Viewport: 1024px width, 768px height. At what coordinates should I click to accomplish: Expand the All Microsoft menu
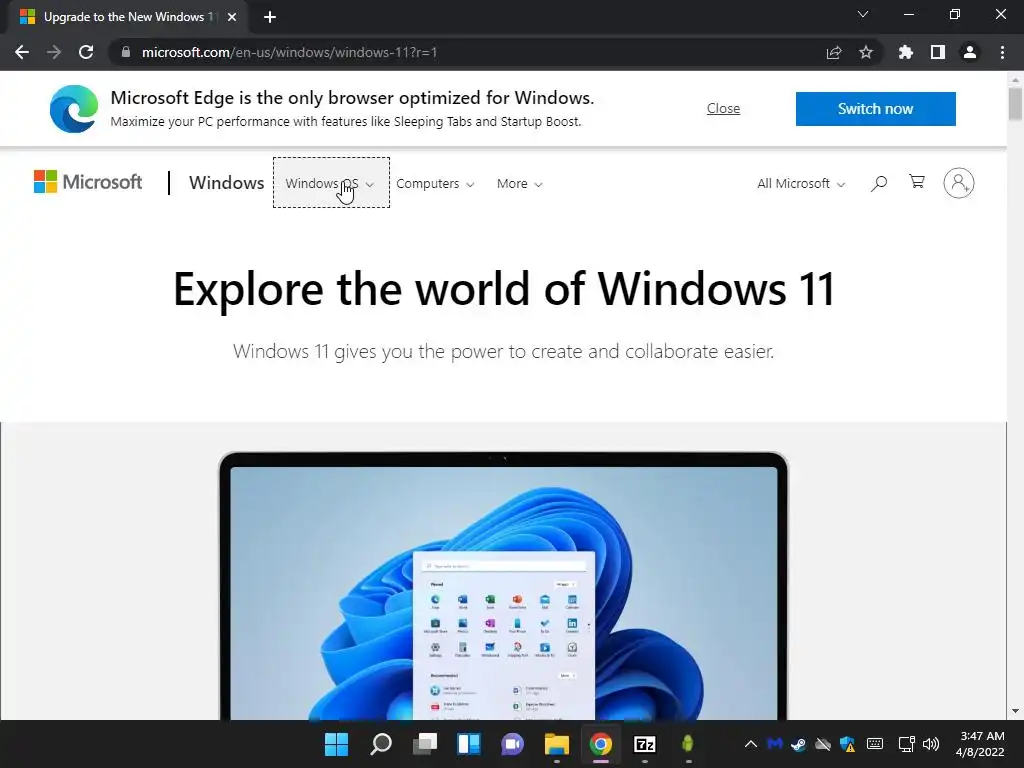[x=801, y=184]
